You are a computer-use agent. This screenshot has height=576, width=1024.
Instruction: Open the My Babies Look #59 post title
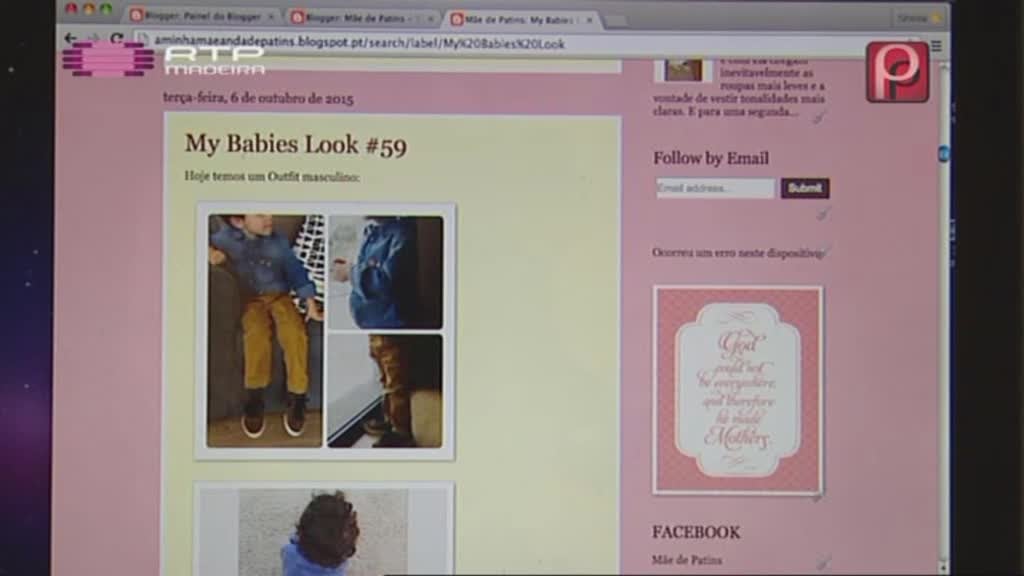295,145
